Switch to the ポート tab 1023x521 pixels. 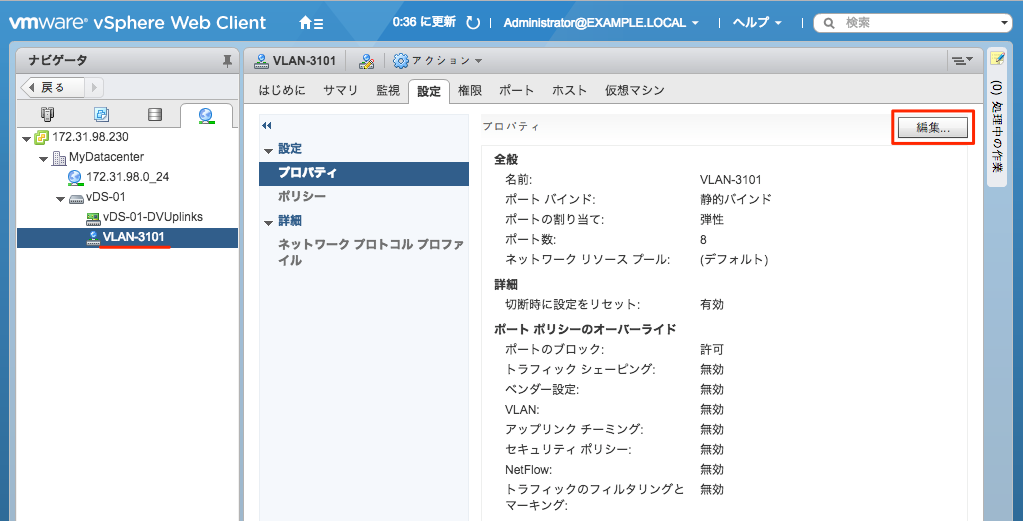click(516, 91)
